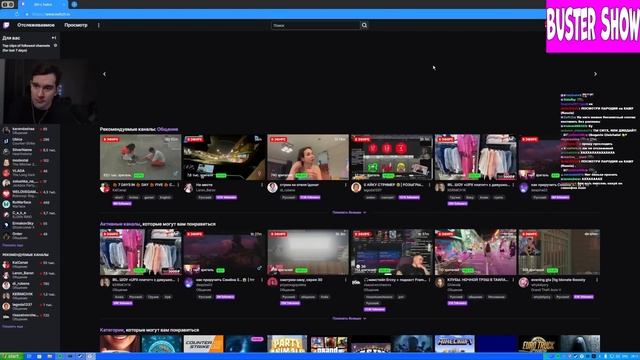Click the globe icon next to browser tab

point(74,4)
